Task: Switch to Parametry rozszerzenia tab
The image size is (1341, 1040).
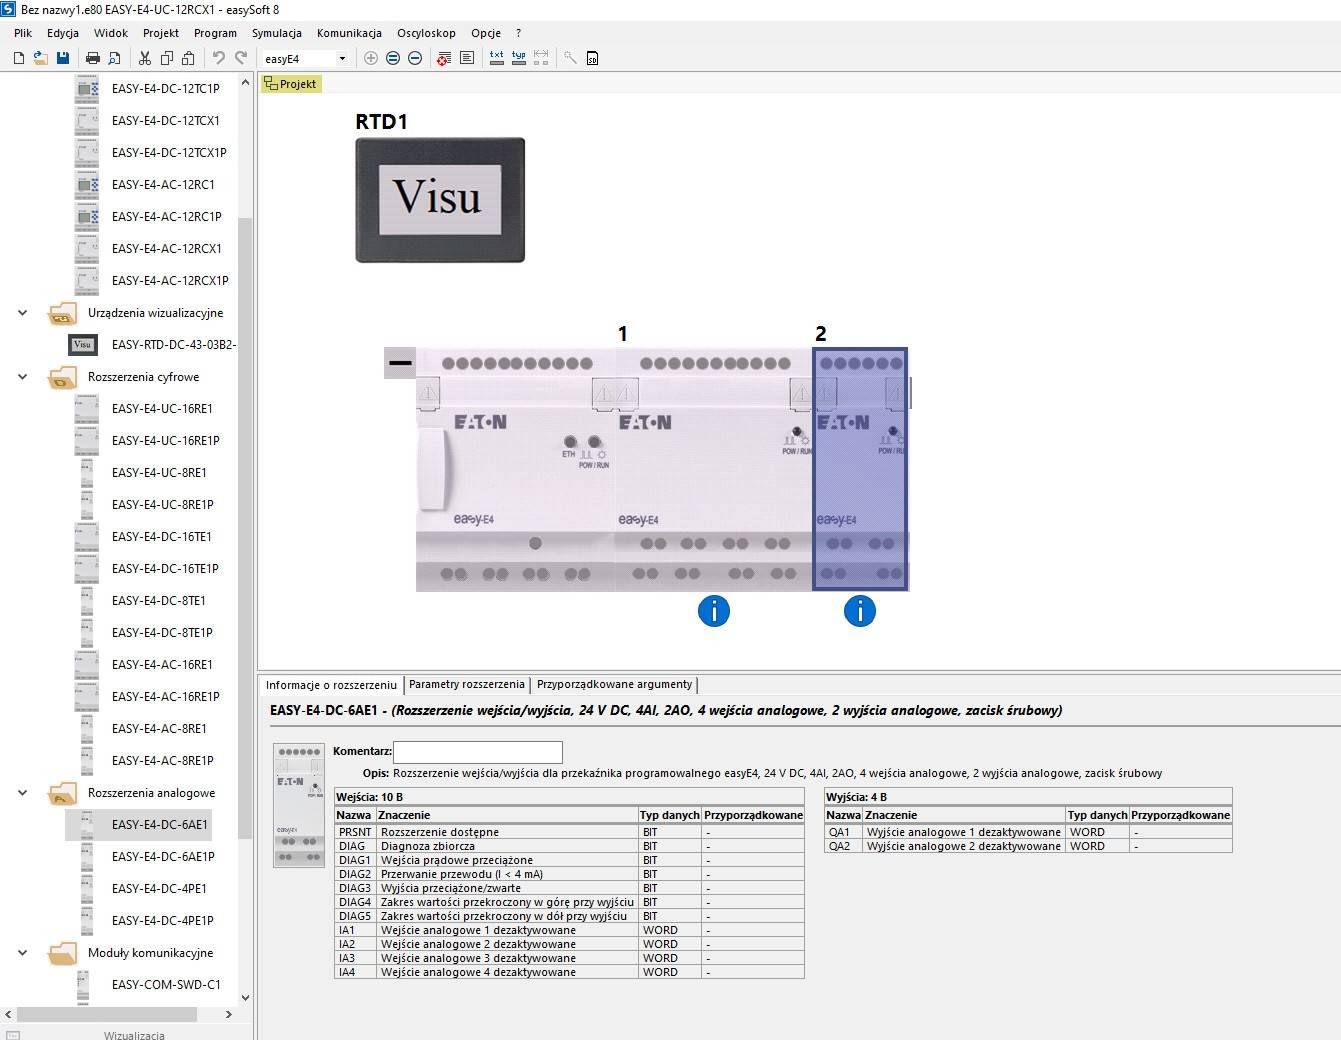Action: (x=466, y=685)
